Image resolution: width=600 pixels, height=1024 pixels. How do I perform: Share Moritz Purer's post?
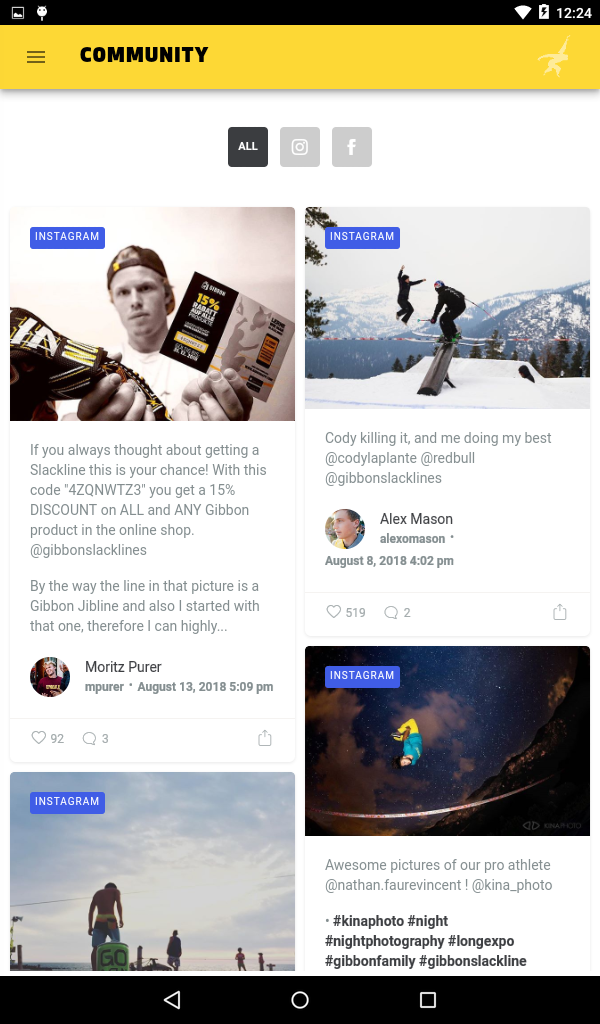tap(264, 738)
